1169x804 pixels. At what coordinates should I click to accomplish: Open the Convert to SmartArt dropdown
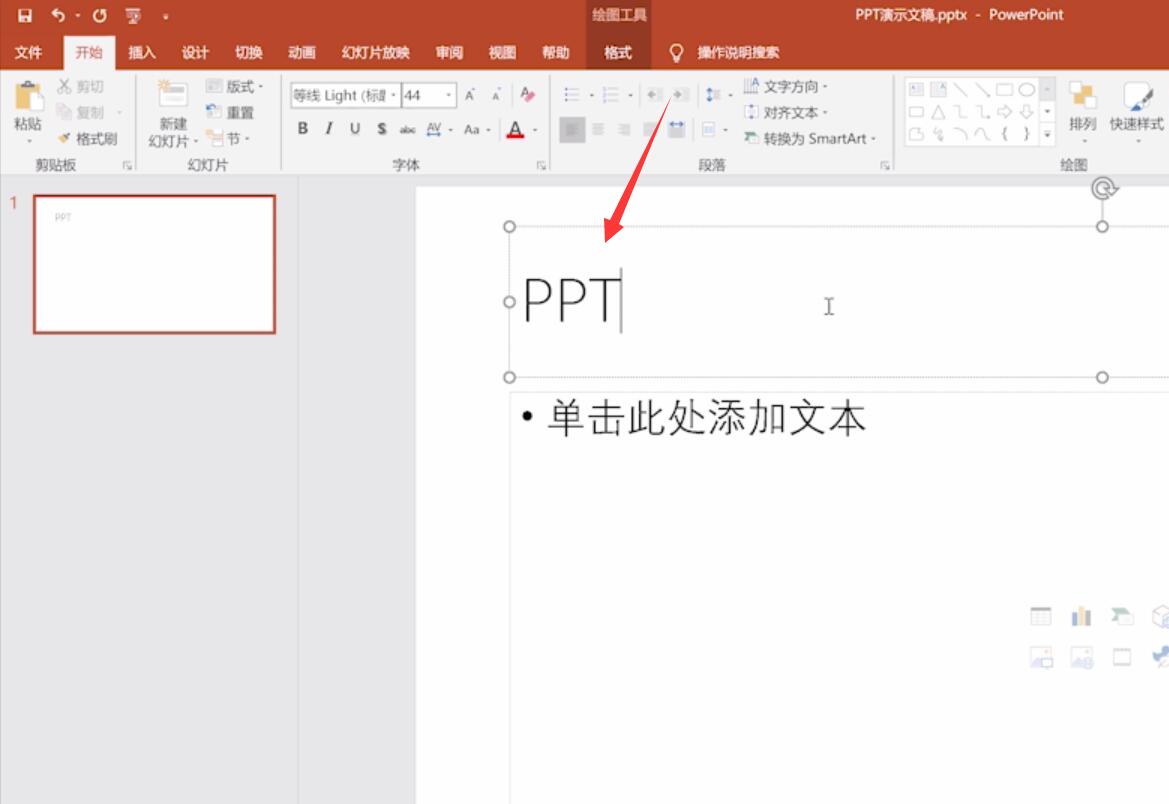[x=810, y=139]
